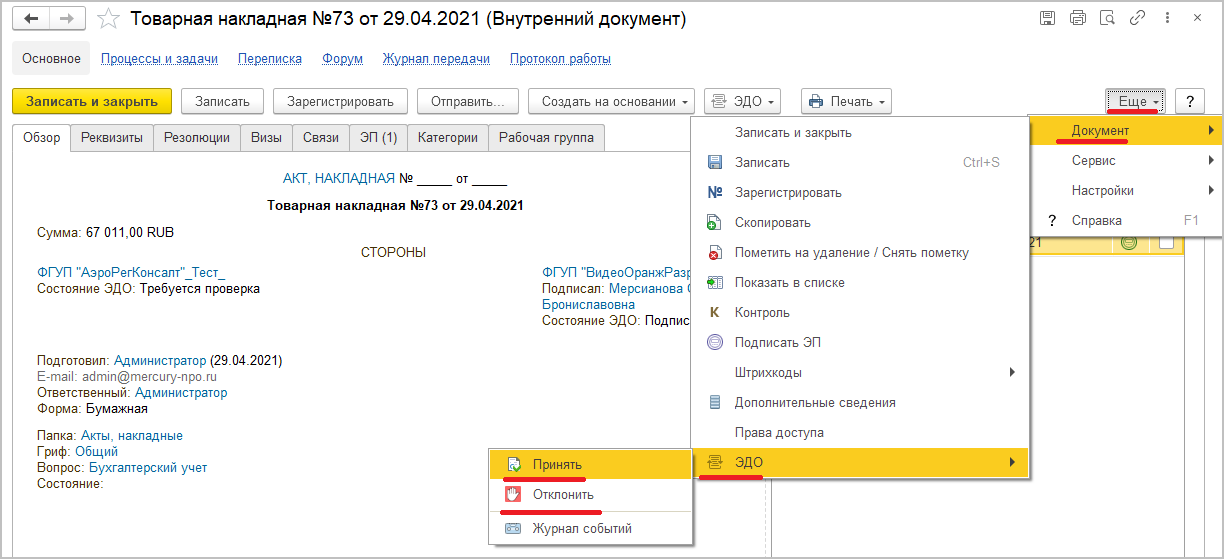This screenshot has height=559, width=1224.
Task: Open the Процессы и задачи link
Action: [160, 58]
